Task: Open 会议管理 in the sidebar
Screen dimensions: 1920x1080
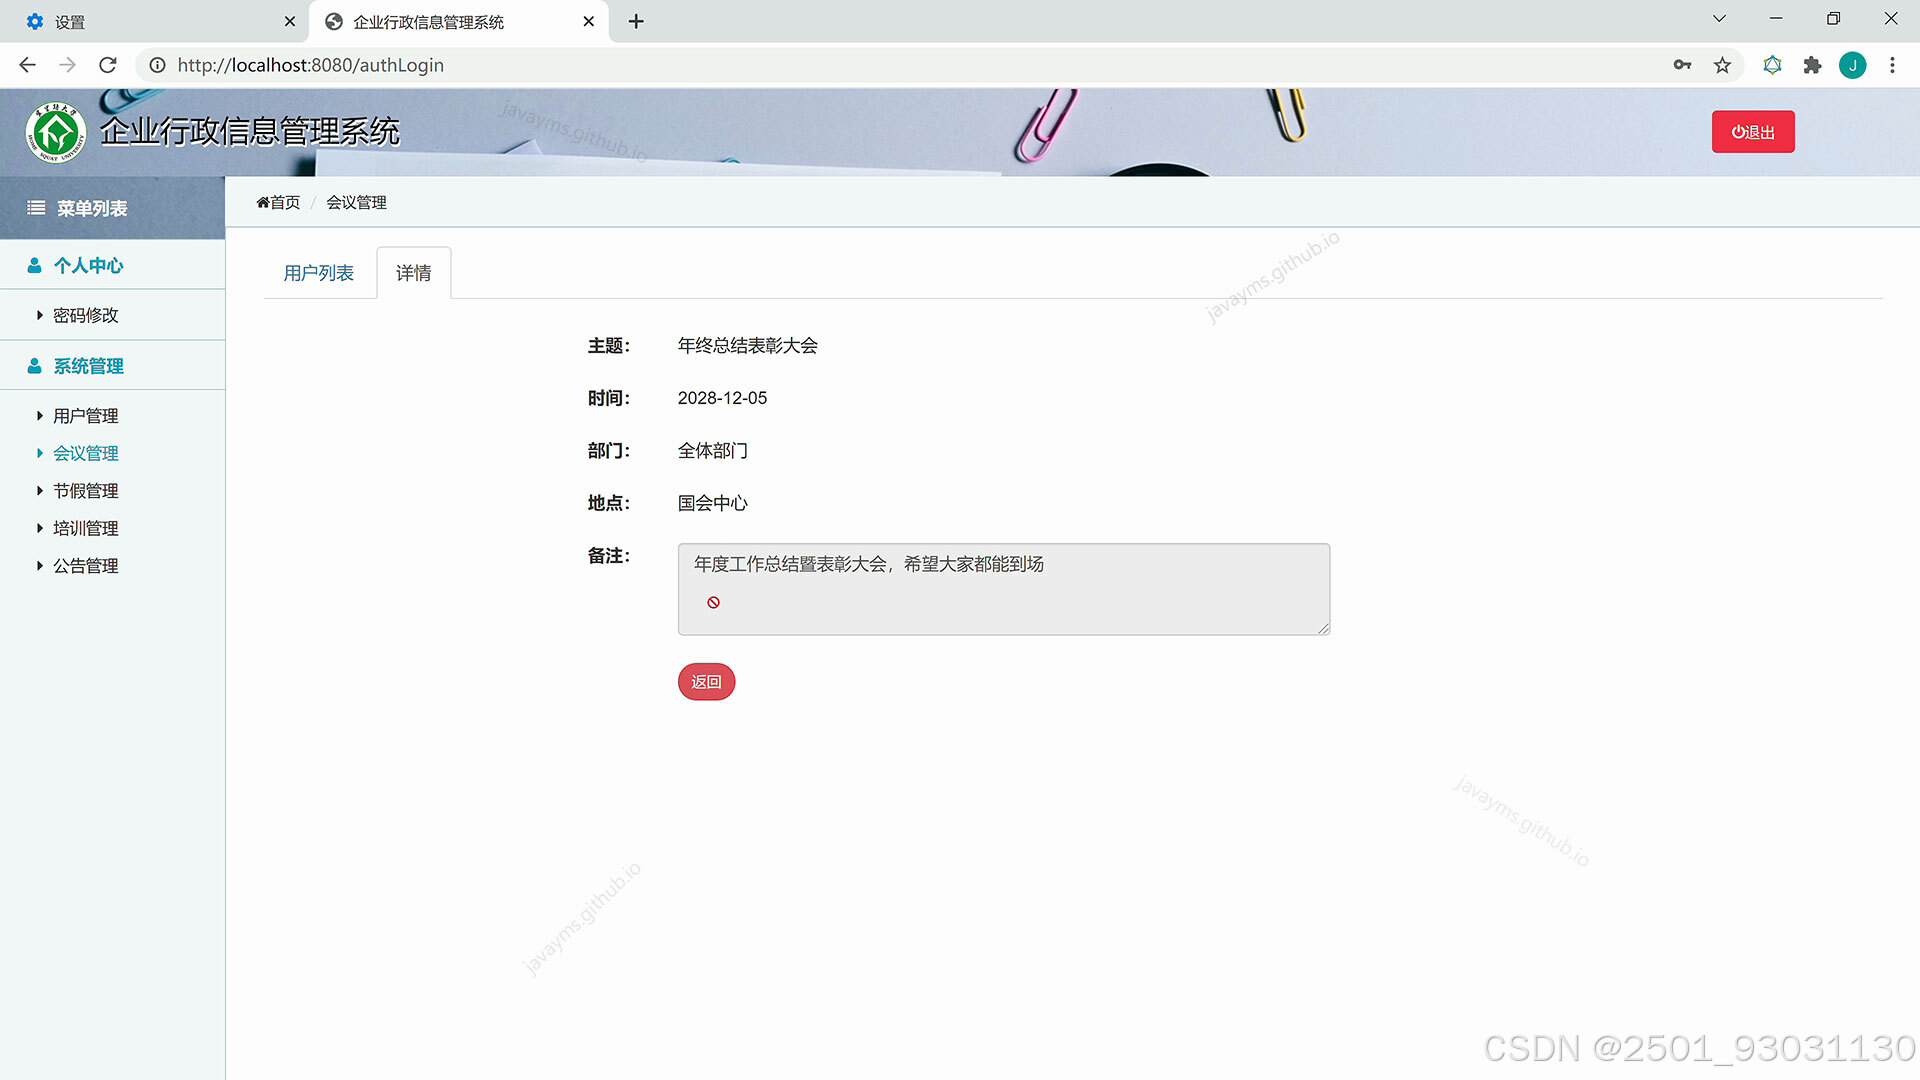Action: (85, 453)
